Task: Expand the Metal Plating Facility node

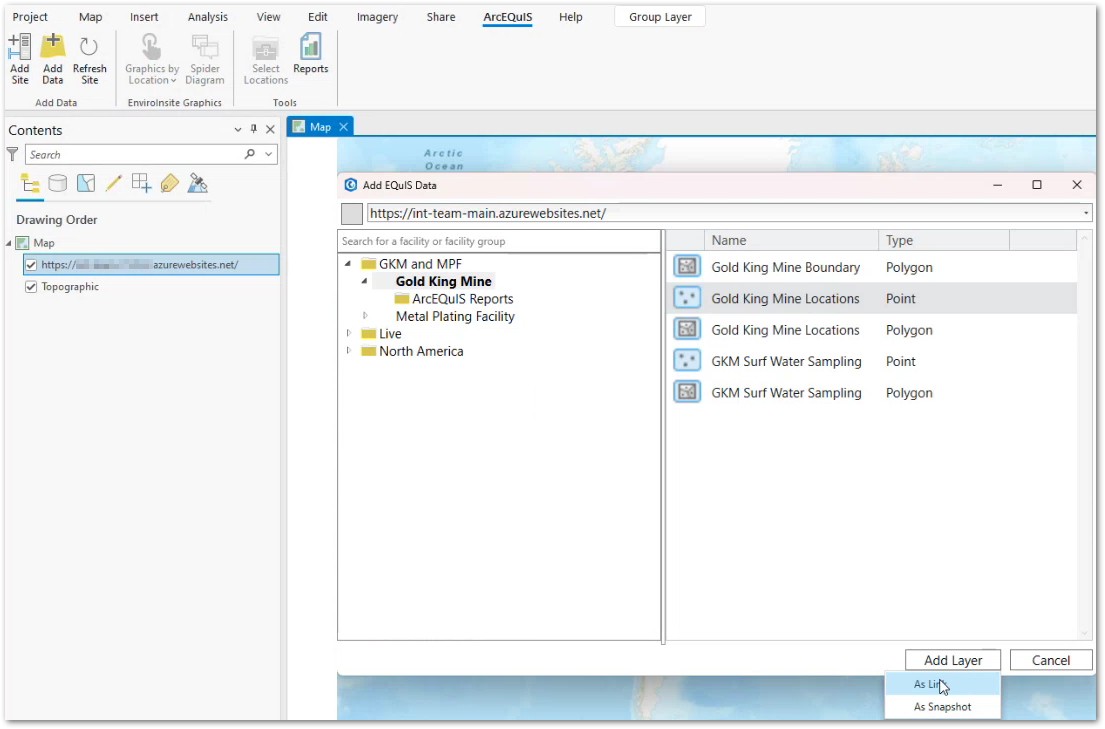Action: (x=364, y=316)
